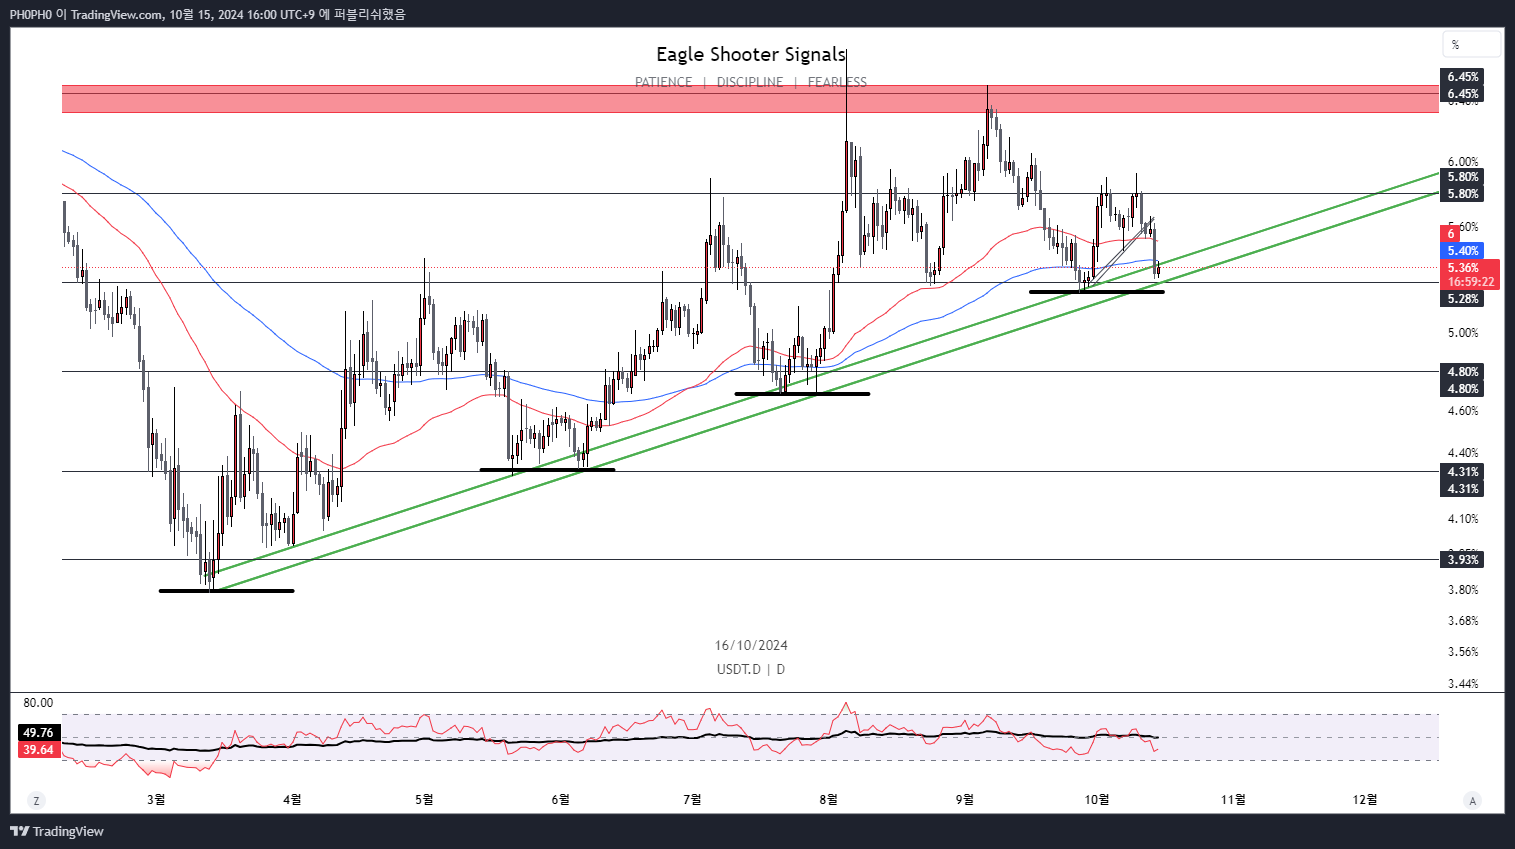Screen dimensions: 1515x849
Task: Click the 16:59:22 countdown label
Action: pyautogui.click(x=1471, y=282)
